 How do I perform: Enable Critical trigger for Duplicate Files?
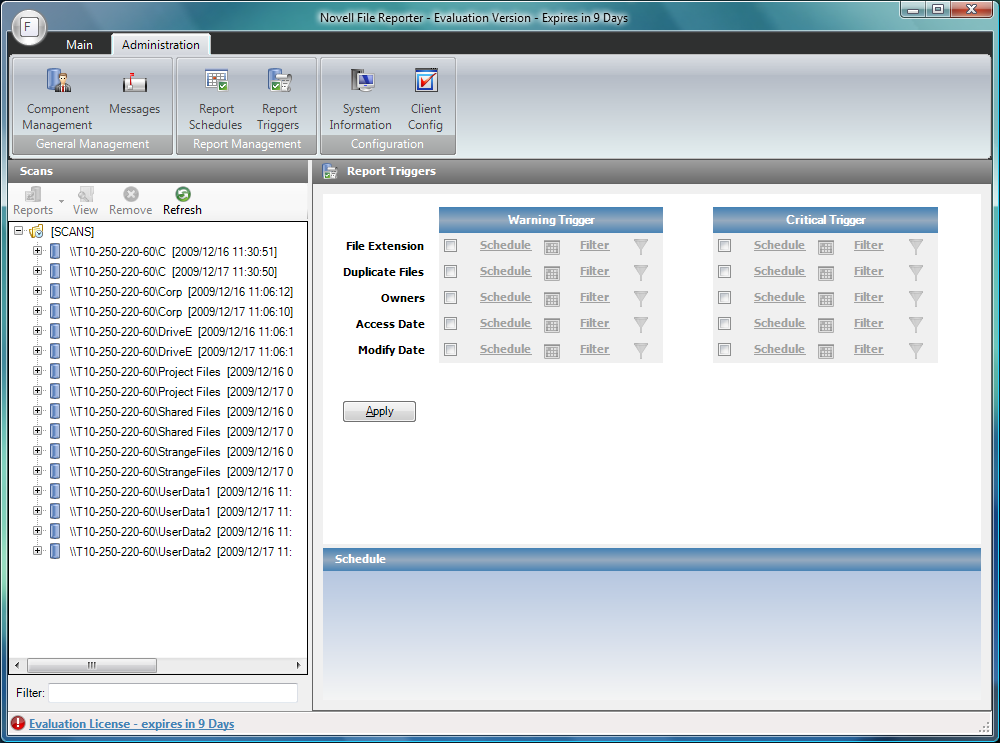724,272
